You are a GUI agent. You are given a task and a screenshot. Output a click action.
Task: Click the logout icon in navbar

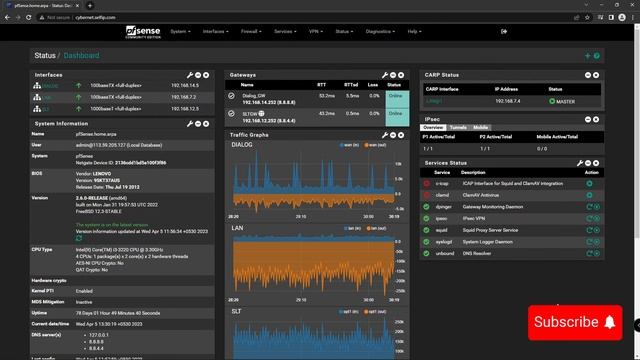coord(504,31)
